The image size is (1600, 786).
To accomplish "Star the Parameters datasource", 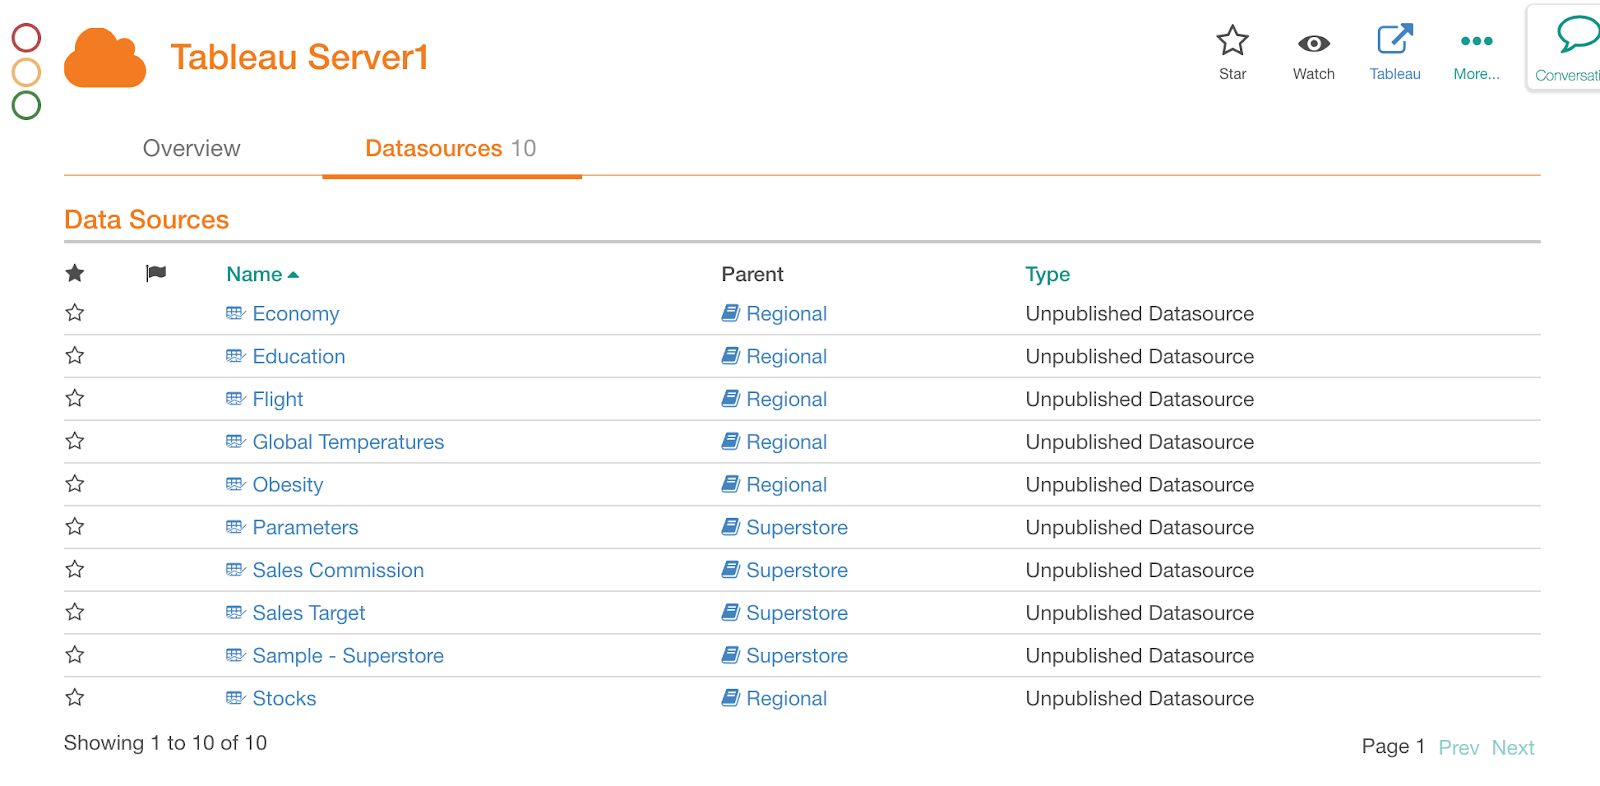I will point(75,527).
